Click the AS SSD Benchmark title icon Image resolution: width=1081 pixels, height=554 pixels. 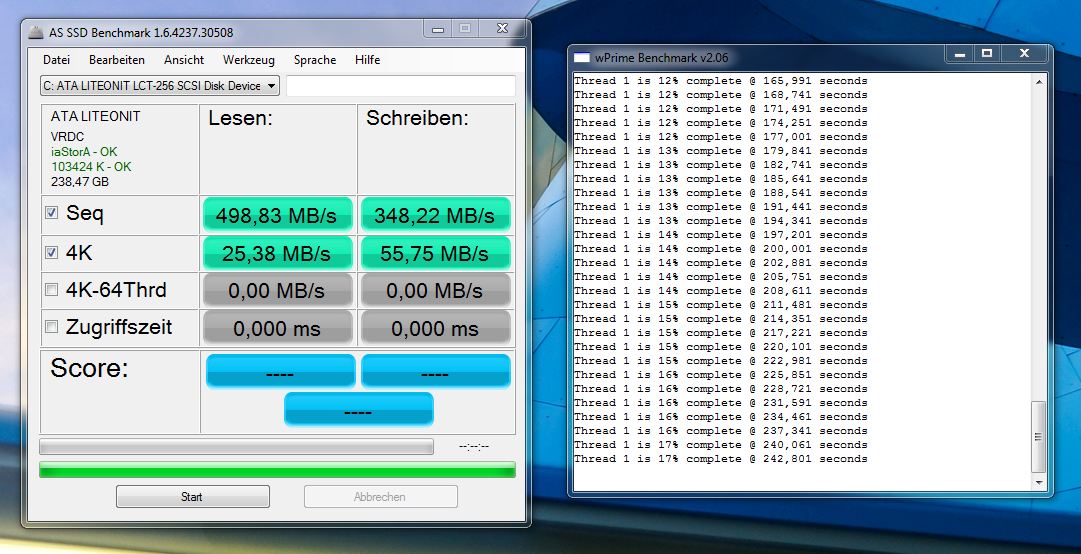(37, 32)
